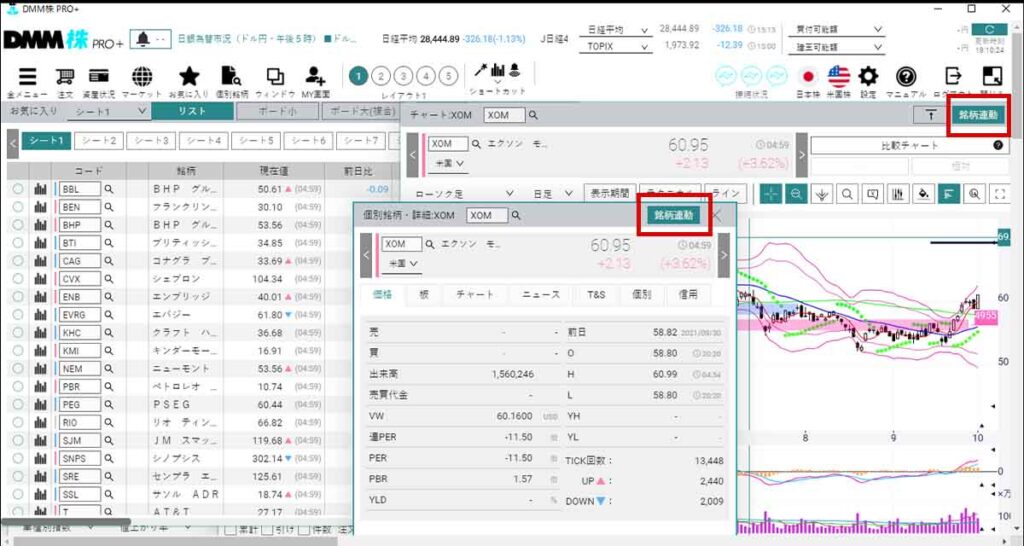Toggle 銘柄連動 in 個別銘柄・詳細 window
The width and height of the screenshot is (1024, 546).
[674, 215]
